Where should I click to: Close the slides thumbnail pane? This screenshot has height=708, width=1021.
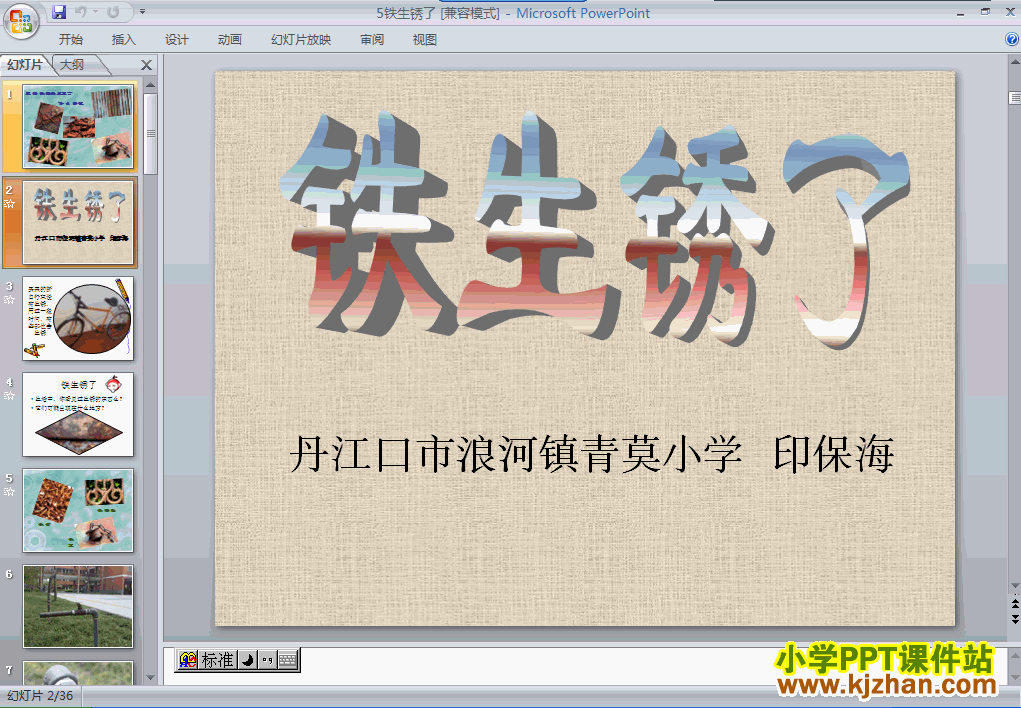[x=147, y=65]
